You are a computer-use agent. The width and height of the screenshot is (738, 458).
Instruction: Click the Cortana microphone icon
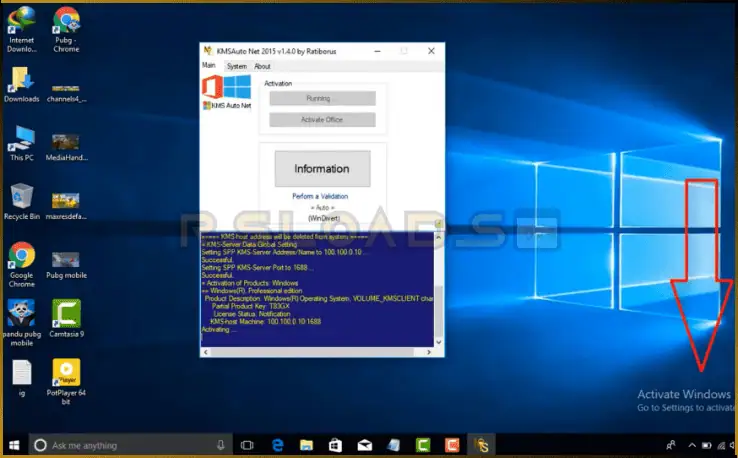click(x=220, y=445)
